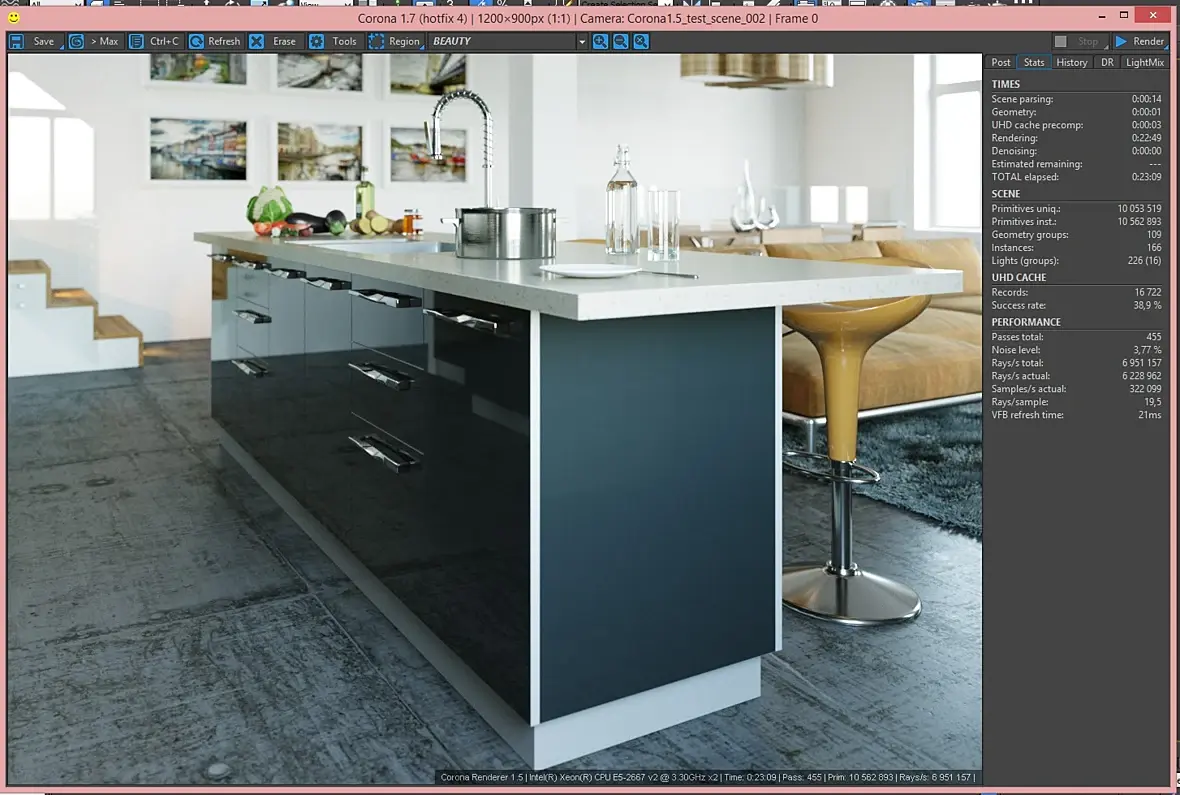Click the Refresh icon in toolbar
The height and width of the screenshot is (795, 1180).
click(196, 41)
